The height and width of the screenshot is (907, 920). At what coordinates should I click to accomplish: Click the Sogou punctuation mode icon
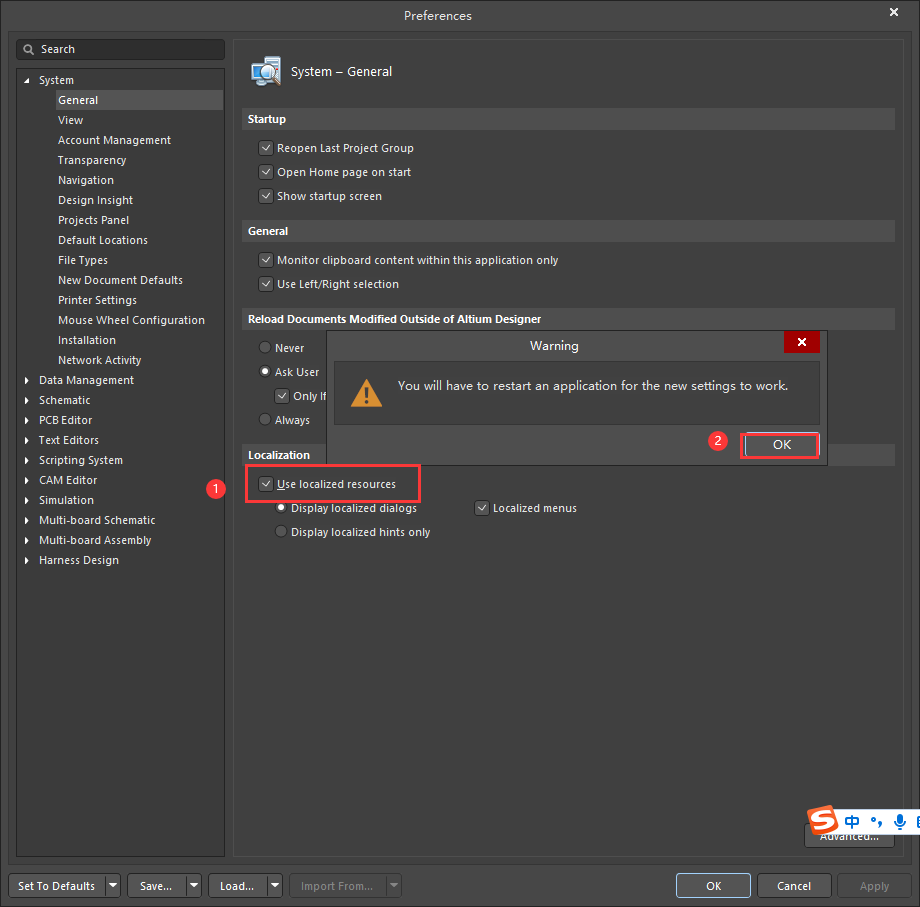point(876,821)
